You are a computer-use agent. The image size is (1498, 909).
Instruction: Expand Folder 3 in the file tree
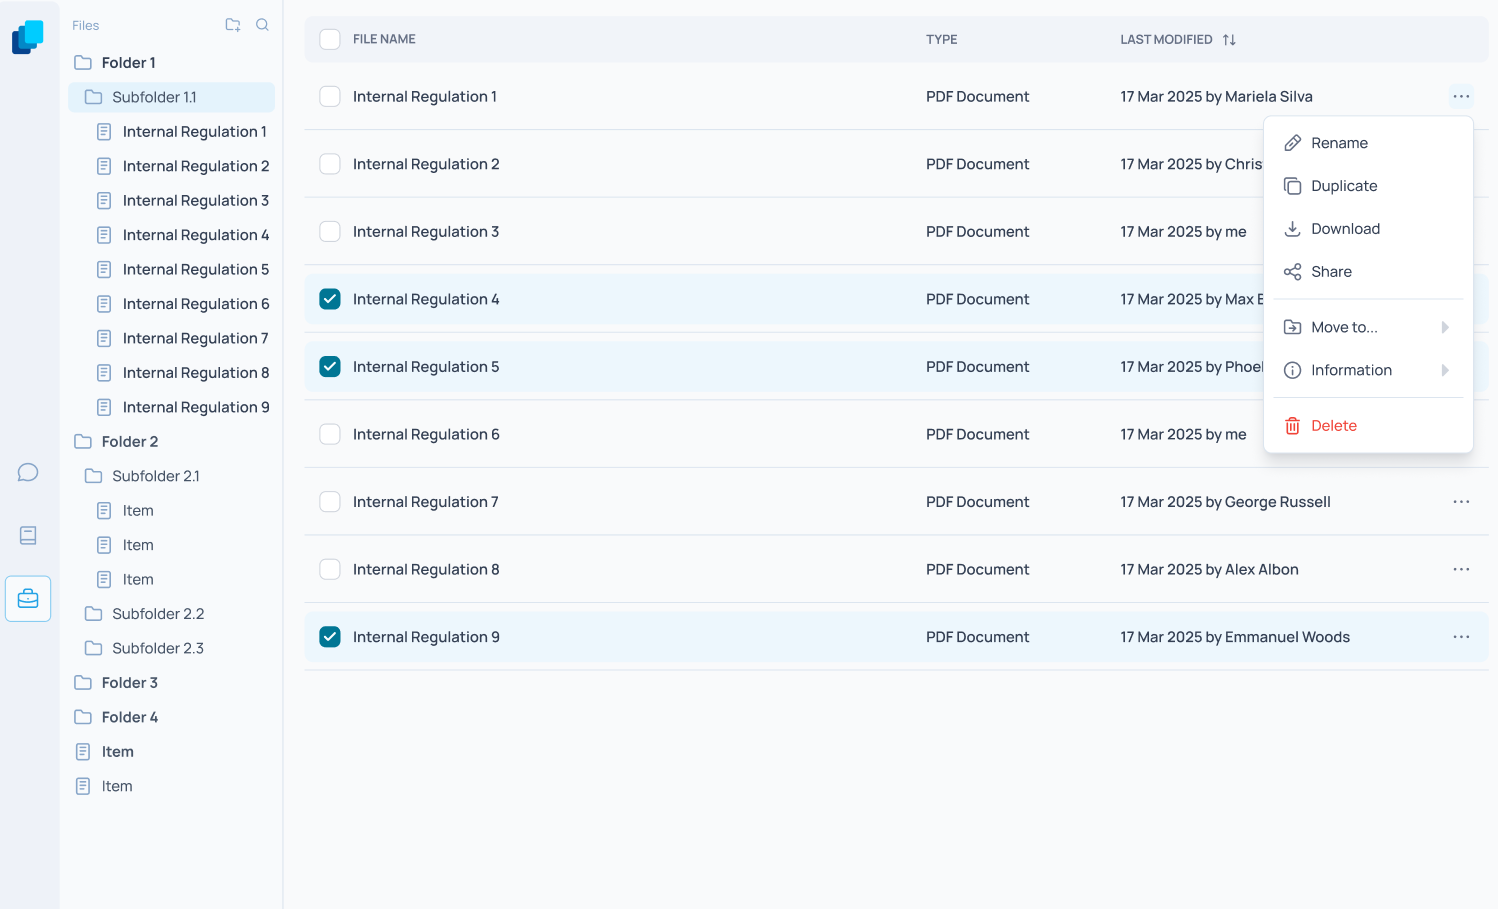[130, 683]
